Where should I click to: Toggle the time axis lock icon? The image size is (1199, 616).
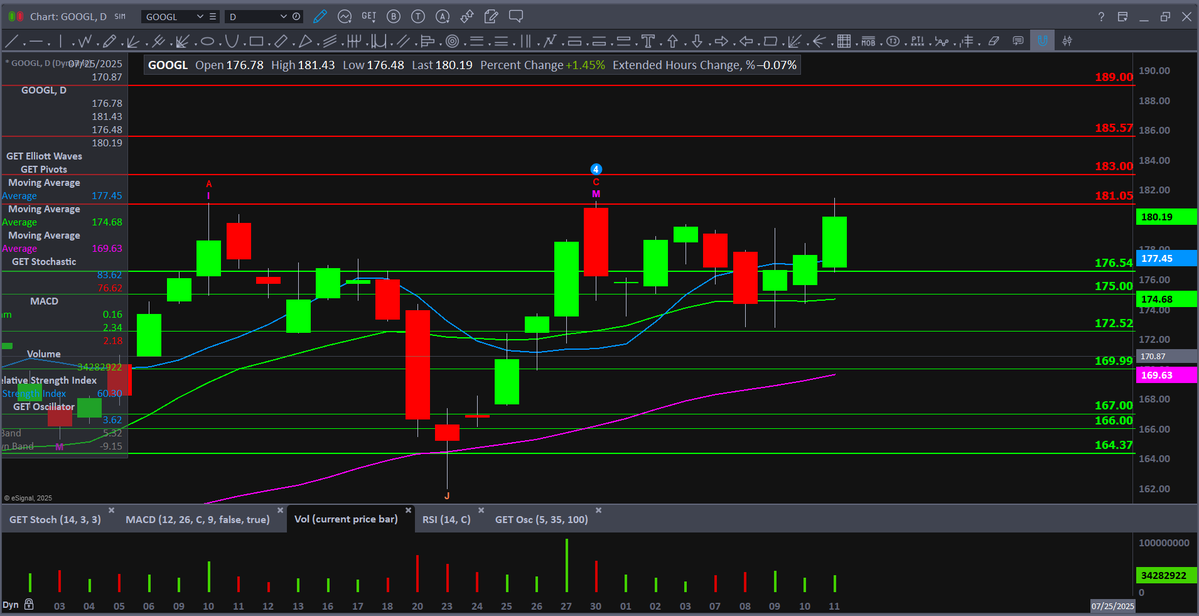click(28, 605)
